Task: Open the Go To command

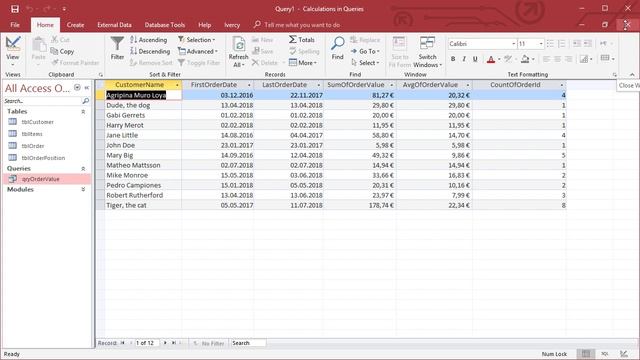Action: pyautogui.click(x=365, y=51)
